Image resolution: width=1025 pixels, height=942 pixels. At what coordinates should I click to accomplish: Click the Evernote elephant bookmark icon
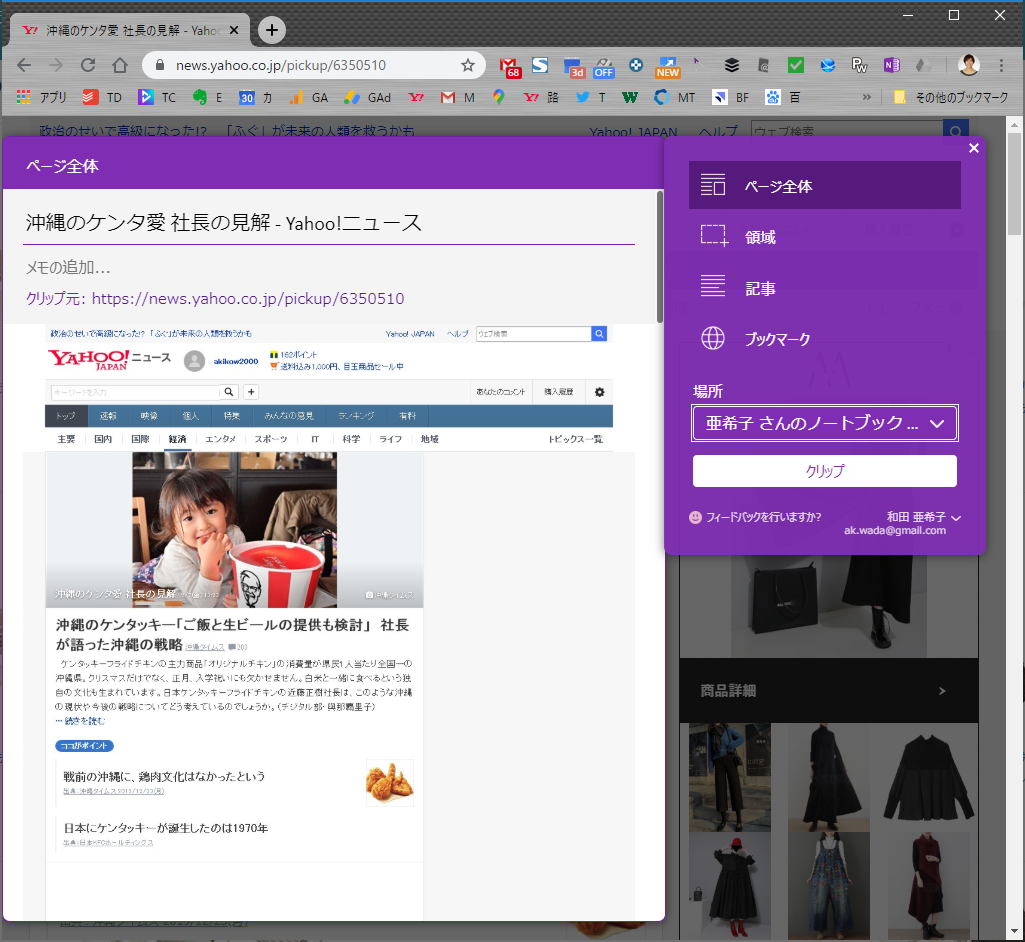pos(199,98)
